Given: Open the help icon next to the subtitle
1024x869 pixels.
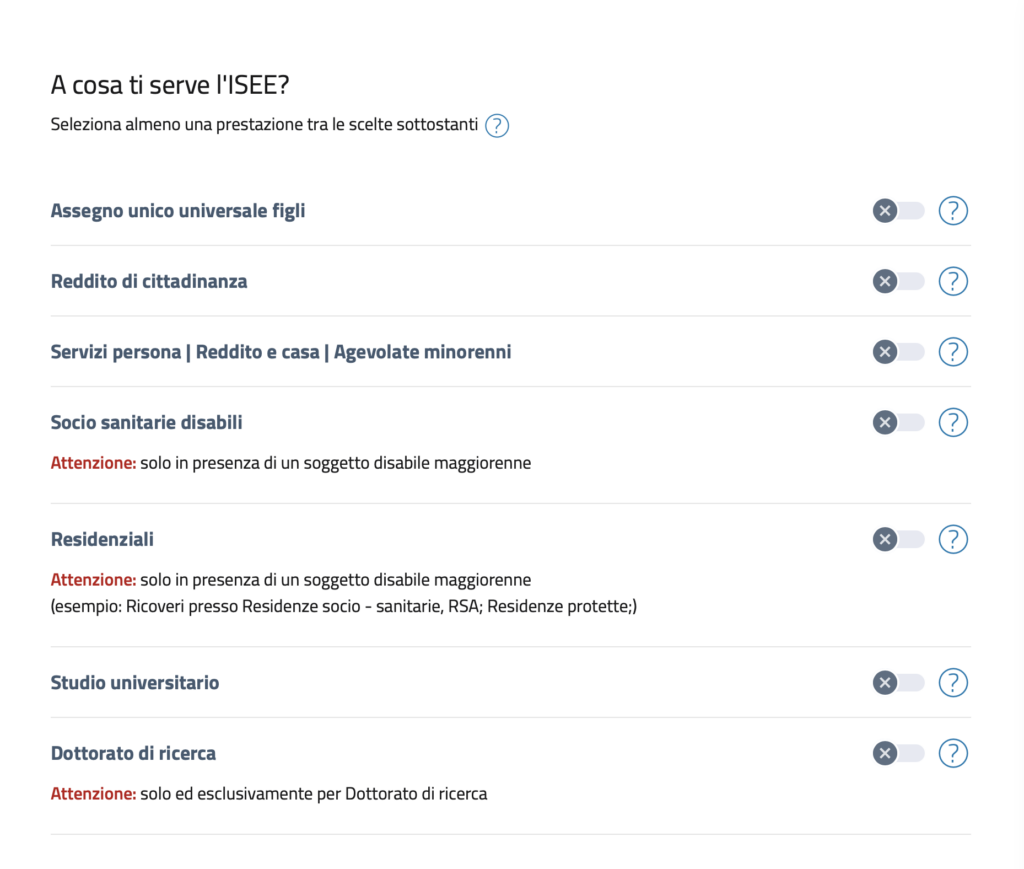Looking at the screenshot, I should pyautogui.click(x=497, y=125).
